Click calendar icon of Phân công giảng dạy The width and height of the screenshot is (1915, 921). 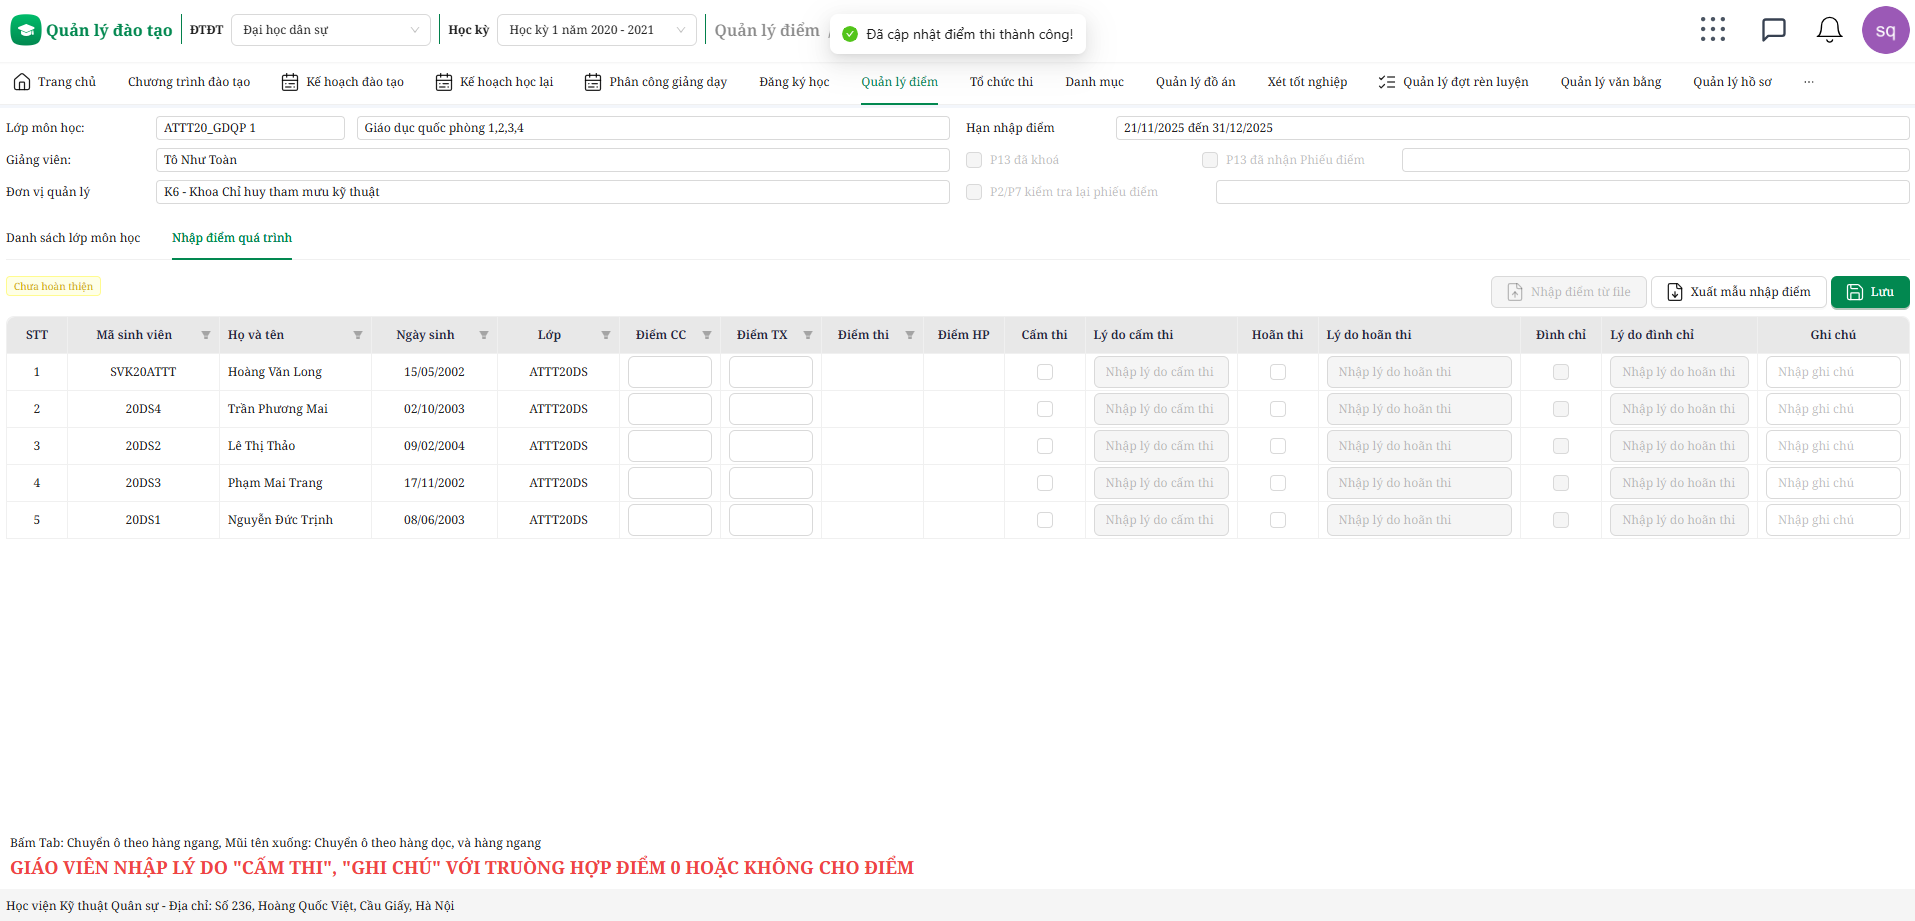[593, 82]
